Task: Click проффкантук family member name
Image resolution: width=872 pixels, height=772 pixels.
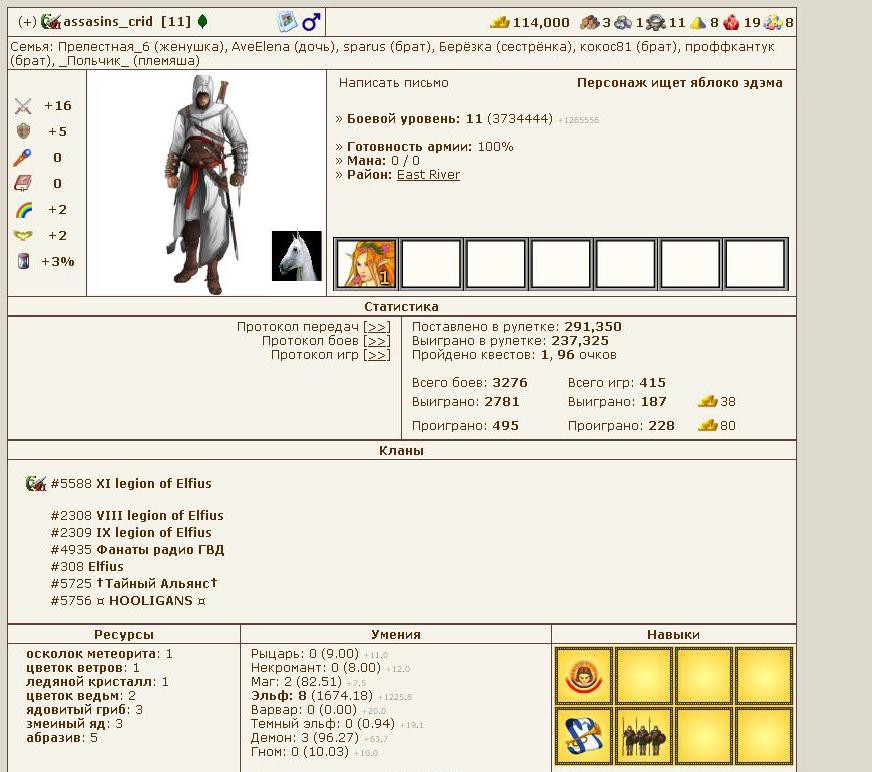Action: (x=730, y=47)
